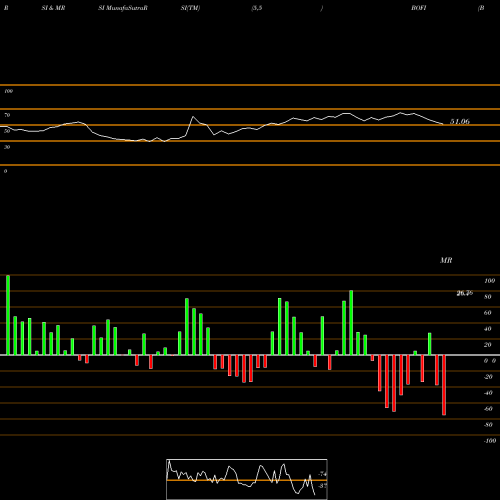Click the MR axis label -100

click(490, 441)
